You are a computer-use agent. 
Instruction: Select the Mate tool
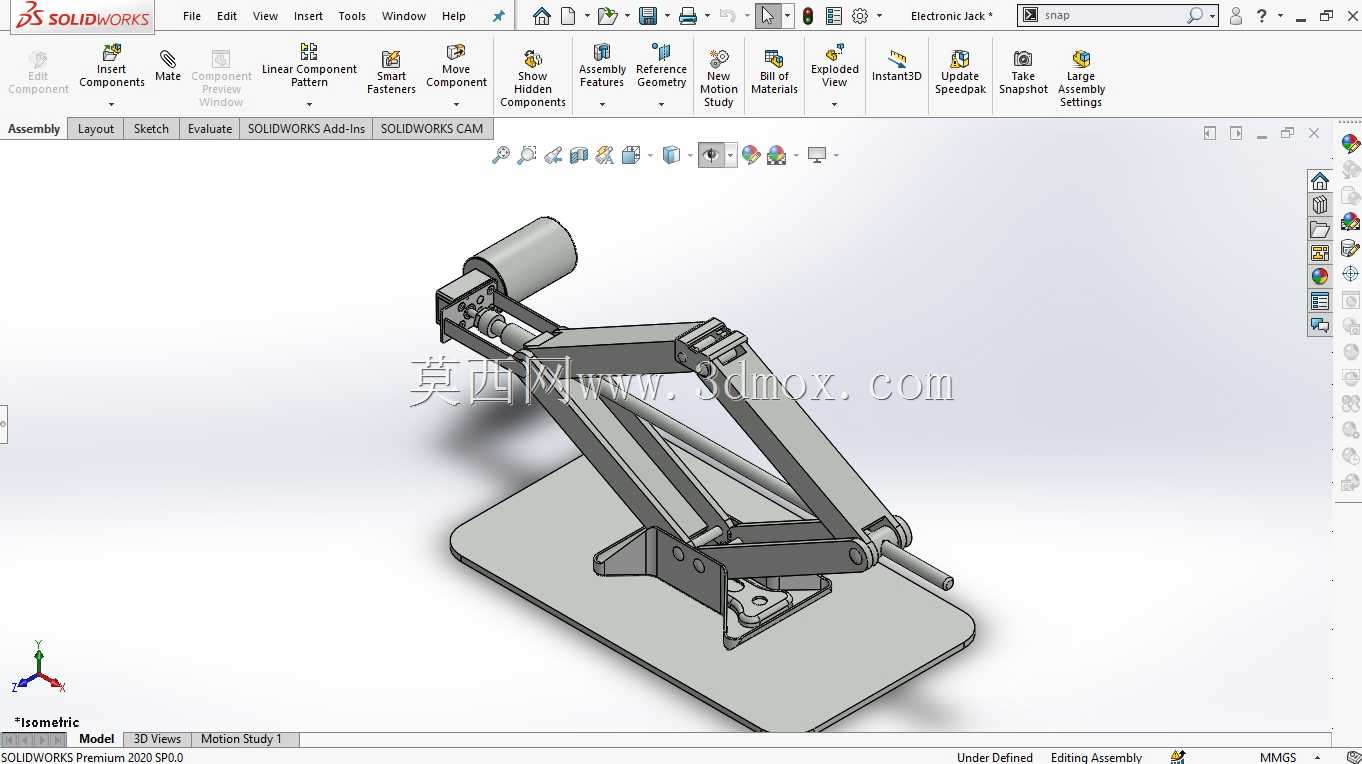tap(168, 66)
